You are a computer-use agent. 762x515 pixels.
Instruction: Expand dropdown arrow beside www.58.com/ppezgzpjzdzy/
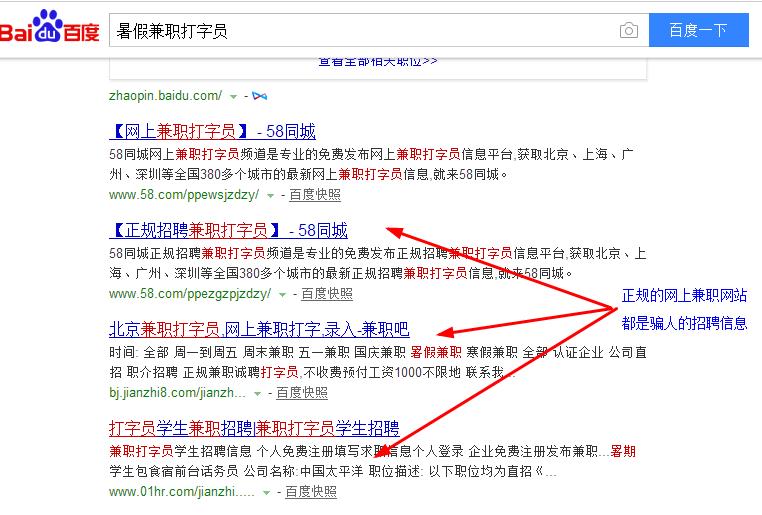pos(282,295)
